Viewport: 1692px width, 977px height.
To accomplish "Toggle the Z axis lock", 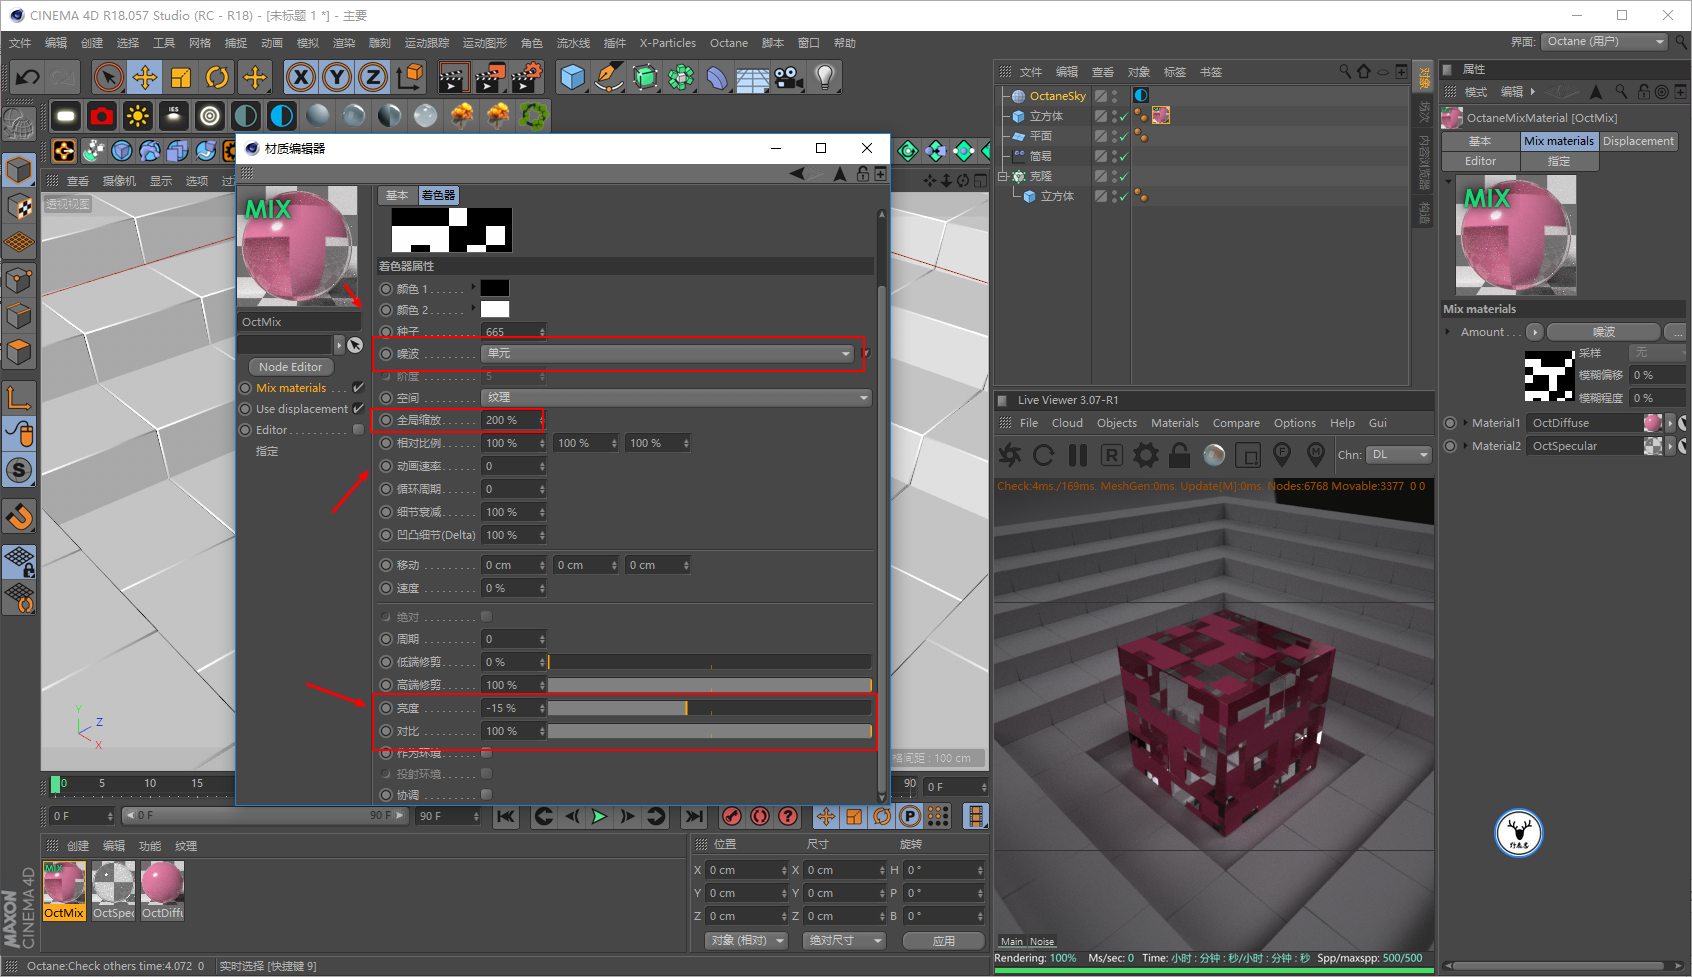I will [372, 77].
